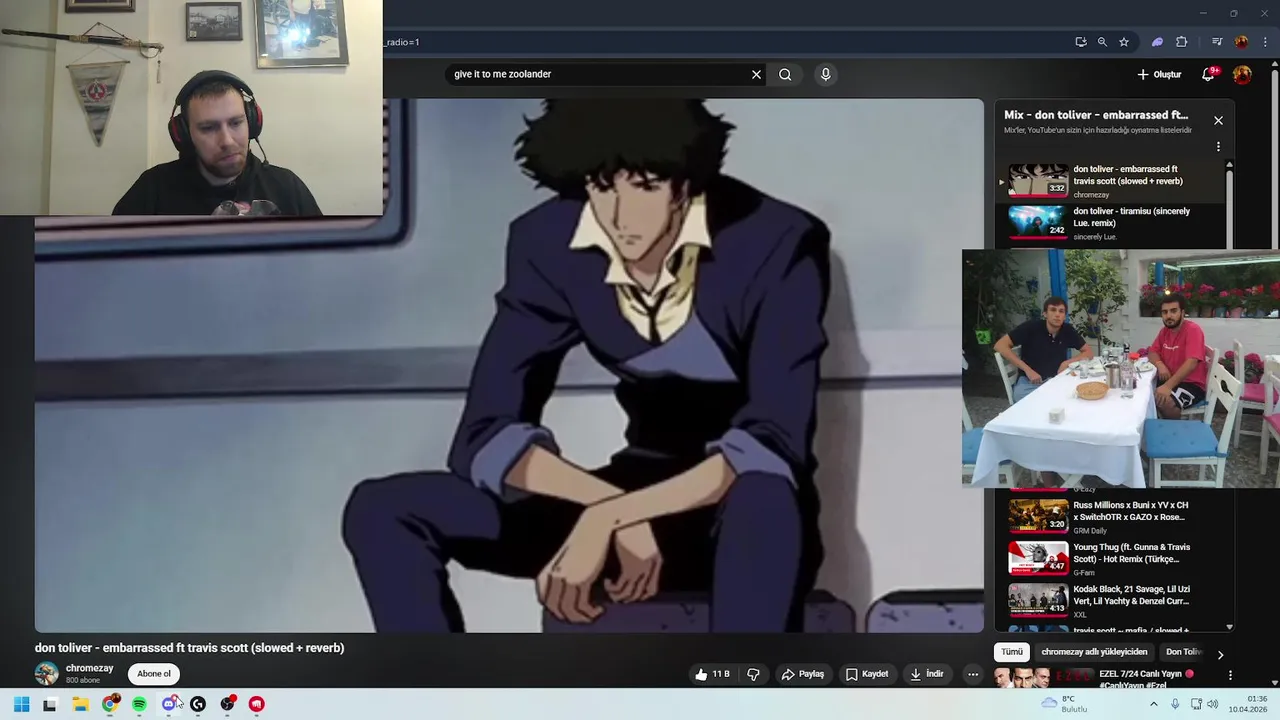This screenshot has height=720, width=1280.
Task: Create content with the Oluştur button
Action: [1159, 74]
